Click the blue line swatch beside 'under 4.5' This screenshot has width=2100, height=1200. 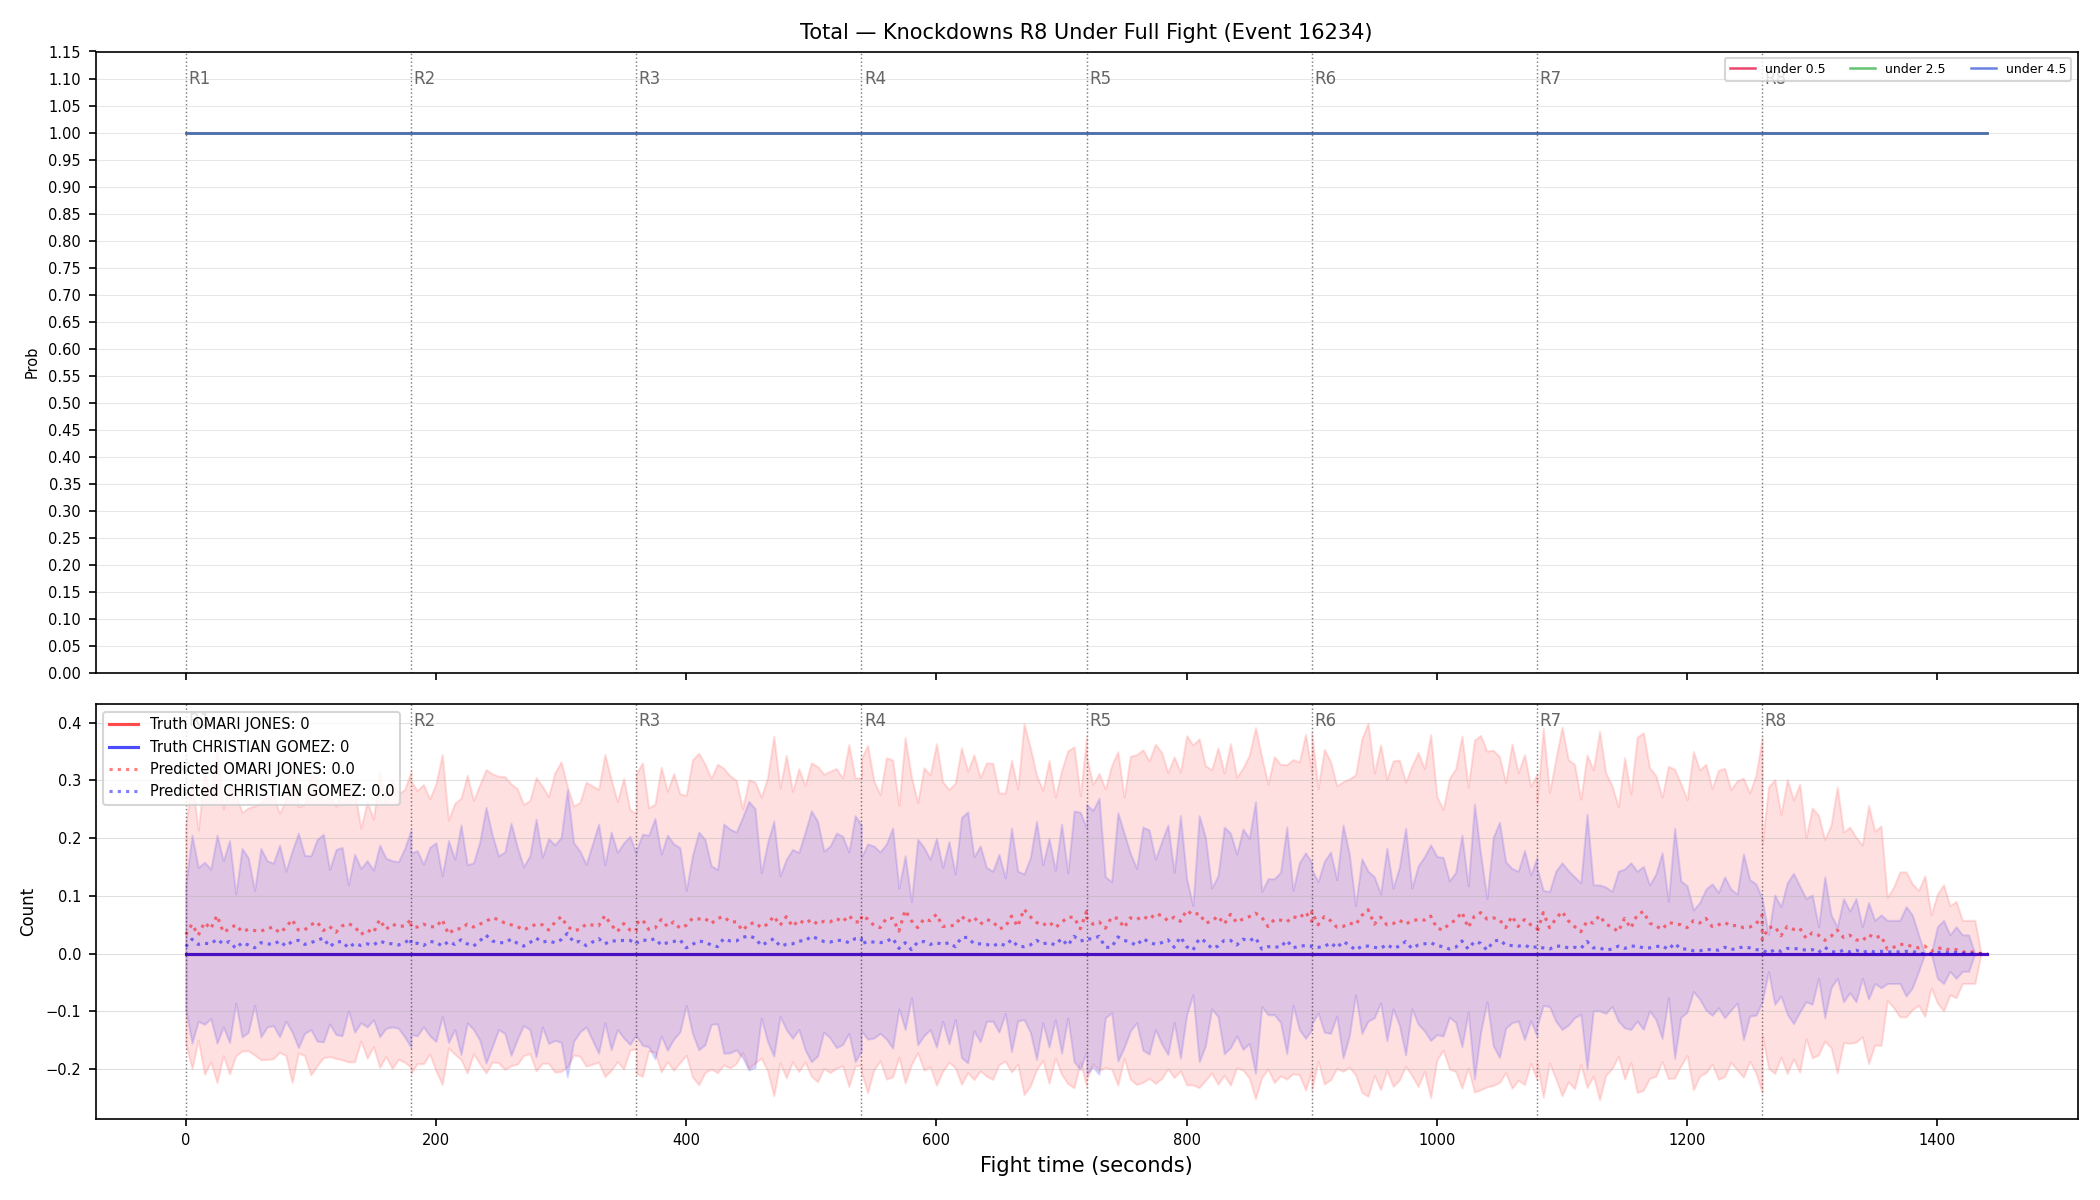[x=1984, y=69]
